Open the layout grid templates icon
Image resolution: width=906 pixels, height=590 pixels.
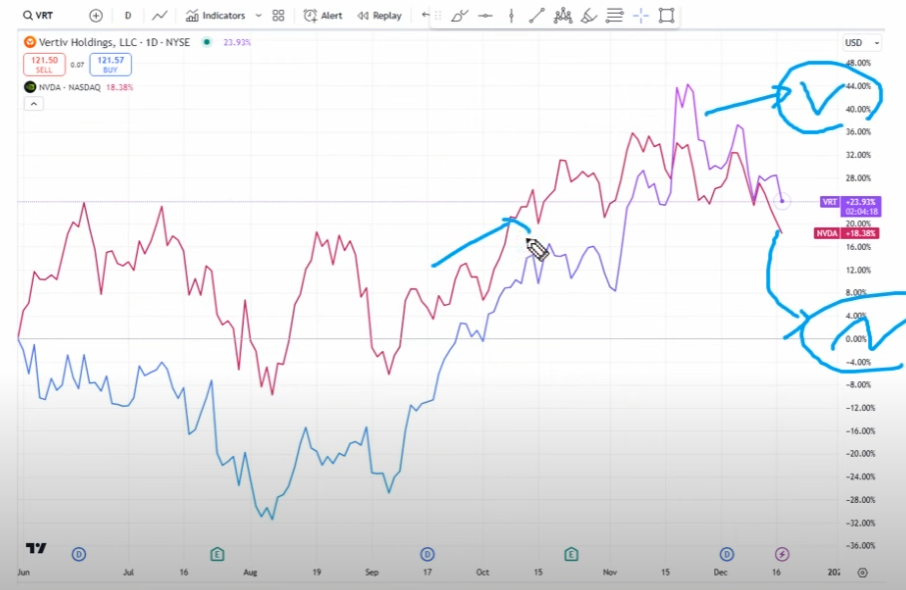coord(278,16)
